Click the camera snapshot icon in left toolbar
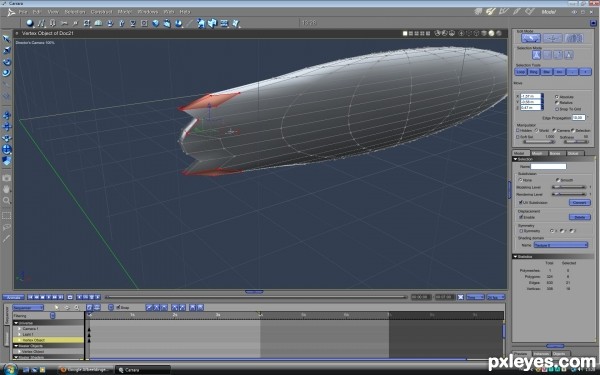 7,178
